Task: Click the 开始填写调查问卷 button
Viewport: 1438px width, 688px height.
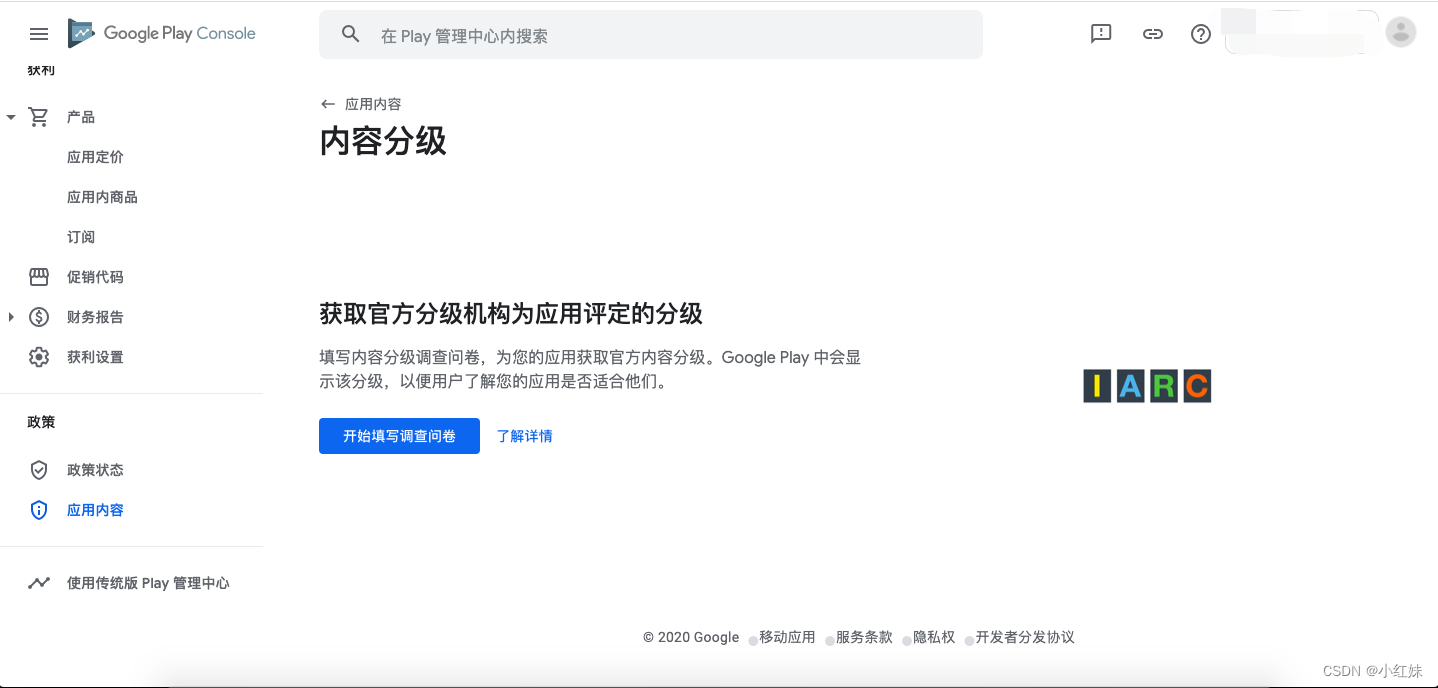Action: [x=399, y=436]
